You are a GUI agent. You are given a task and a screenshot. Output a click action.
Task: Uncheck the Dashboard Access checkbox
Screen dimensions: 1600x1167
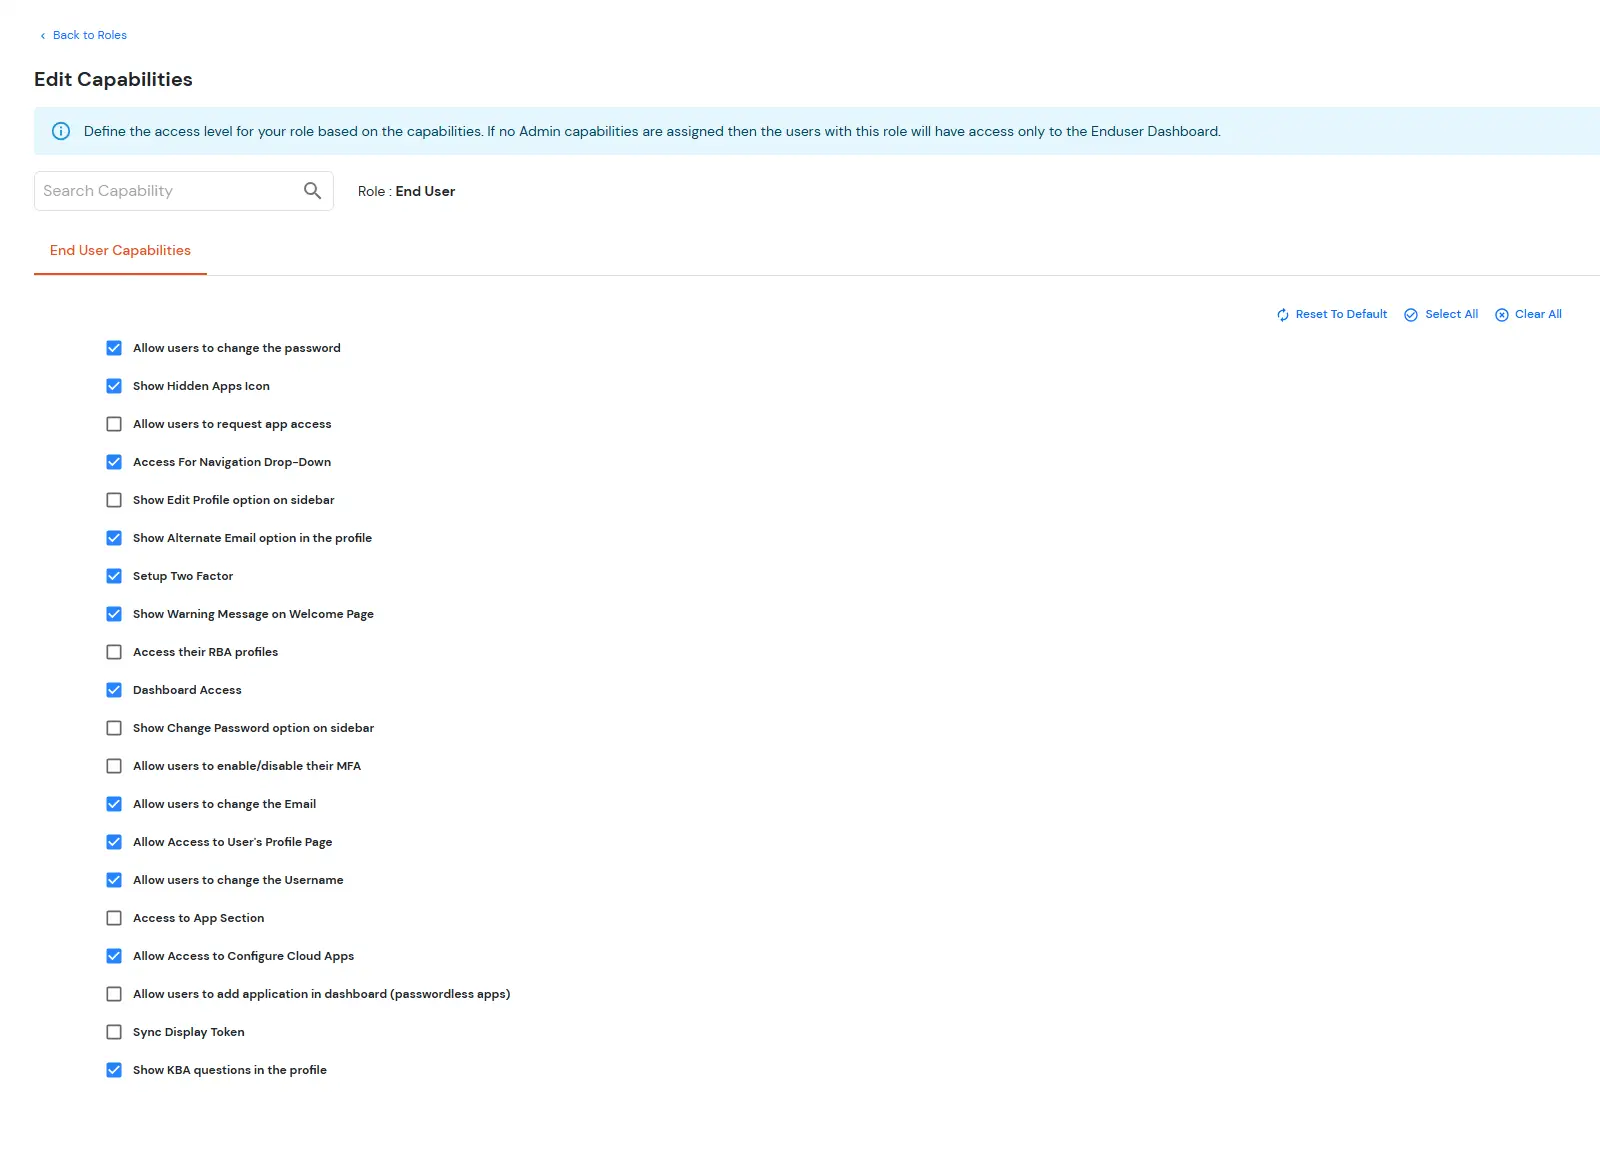[x=114, y=690]
